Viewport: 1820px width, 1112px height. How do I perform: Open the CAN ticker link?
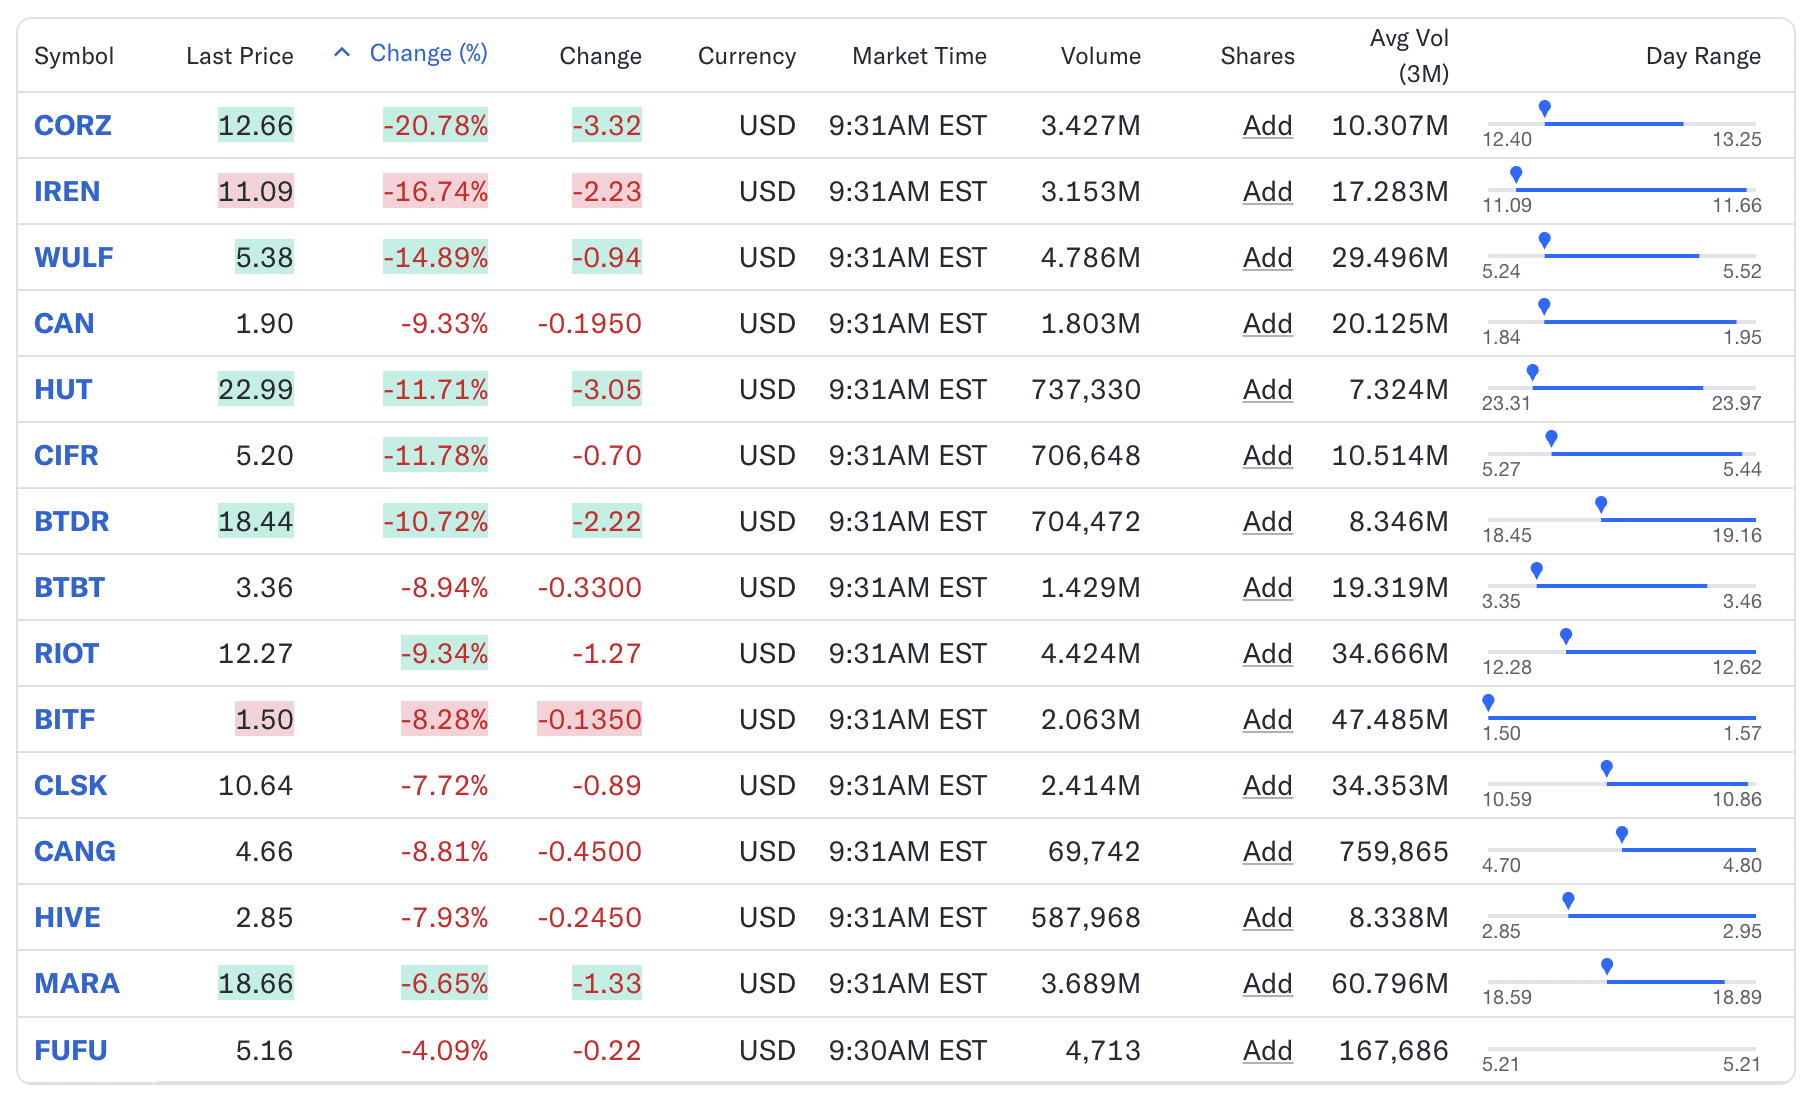coord(64,323)
